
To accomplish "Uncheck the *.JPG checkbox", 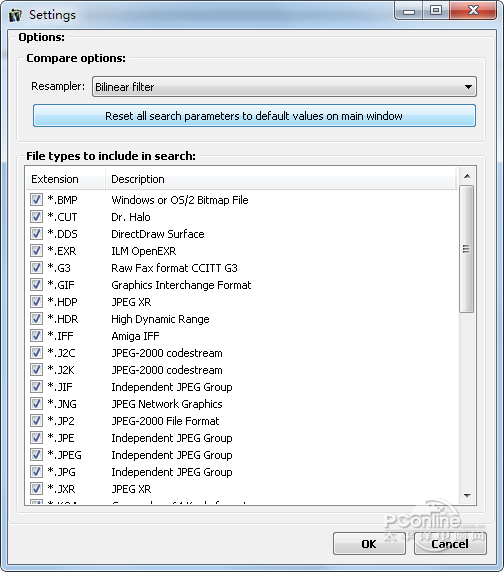I will 36,472.
